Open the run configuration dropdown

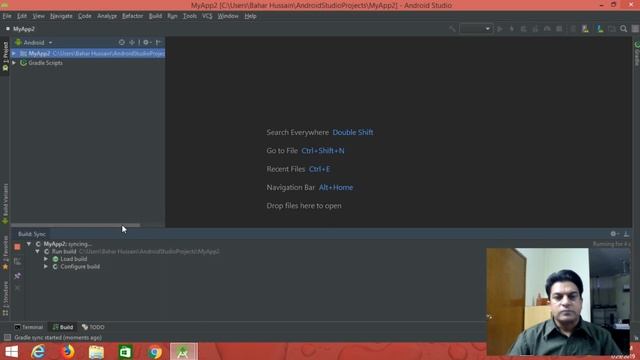(476, 29)
